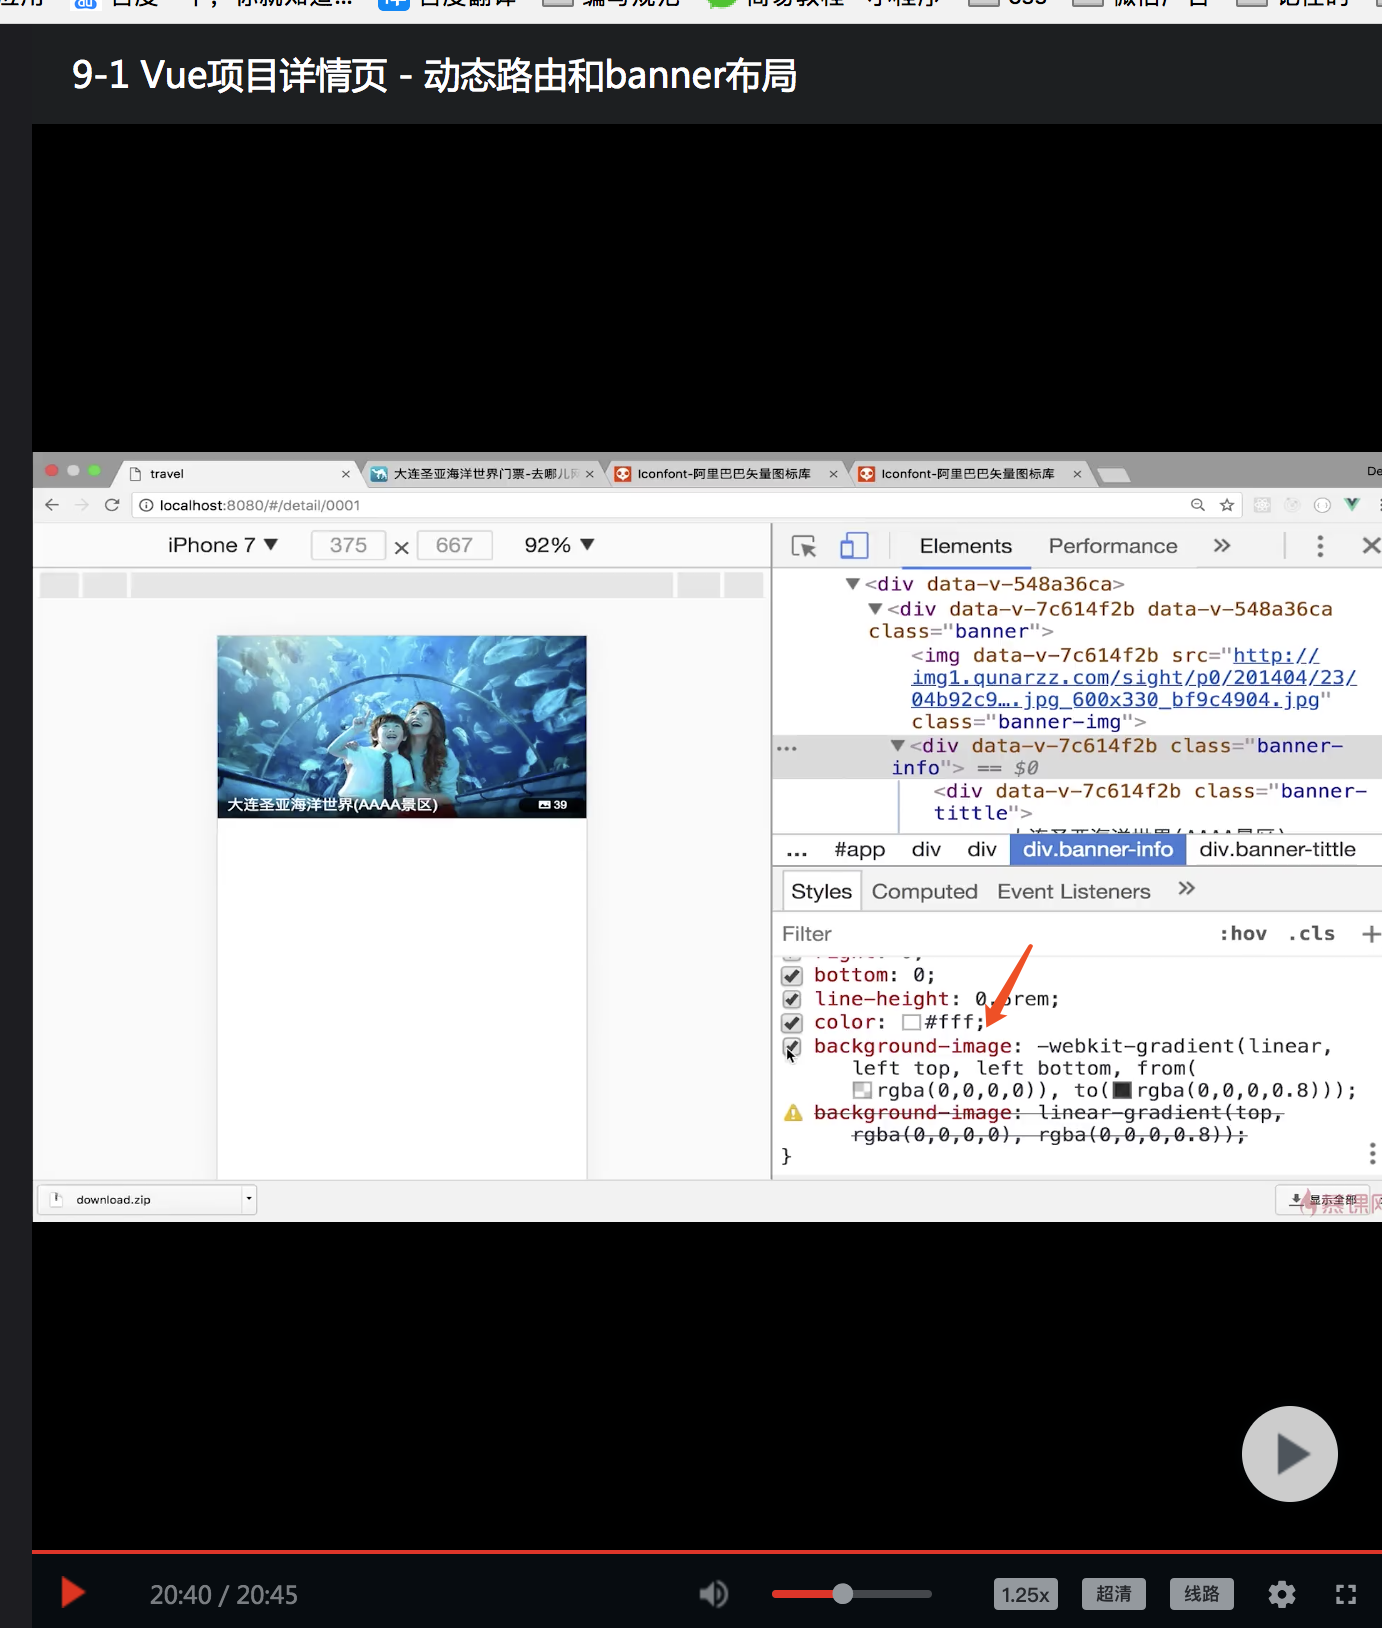Click the div.banner-info breadcrumb
This screenshot has width=1382, height=1628.
(x=1098, y=850)
